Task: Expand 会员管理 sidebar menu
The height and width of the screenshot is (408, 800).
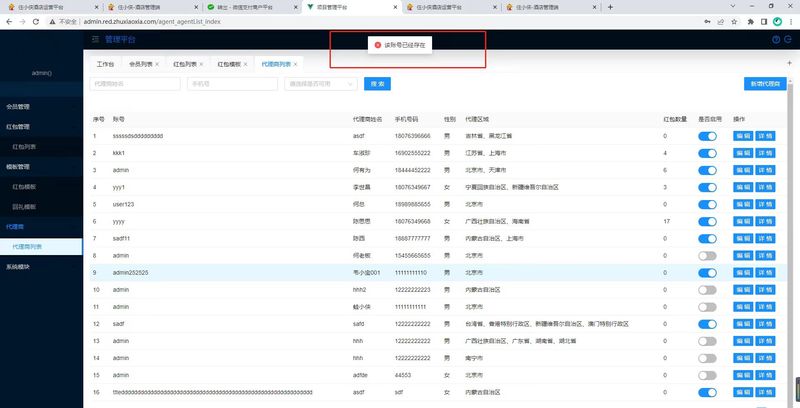Action: pos(41,107)
